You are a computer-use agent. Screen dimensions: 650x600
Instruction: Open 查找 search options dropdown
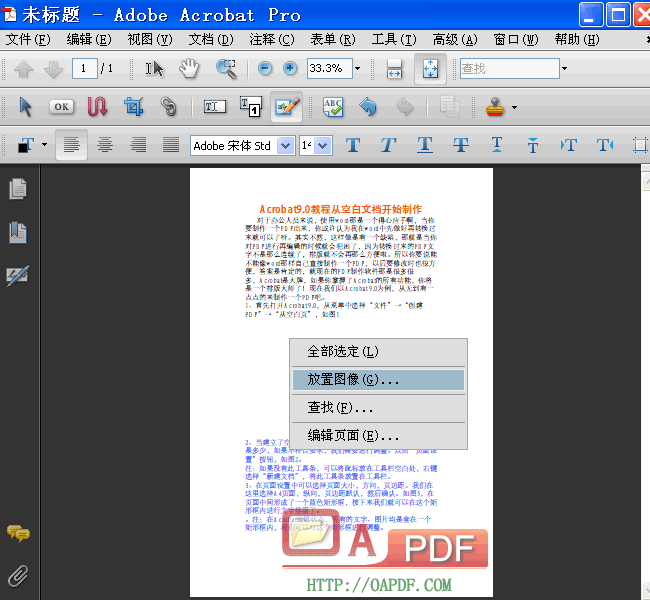tap(564, 68)
